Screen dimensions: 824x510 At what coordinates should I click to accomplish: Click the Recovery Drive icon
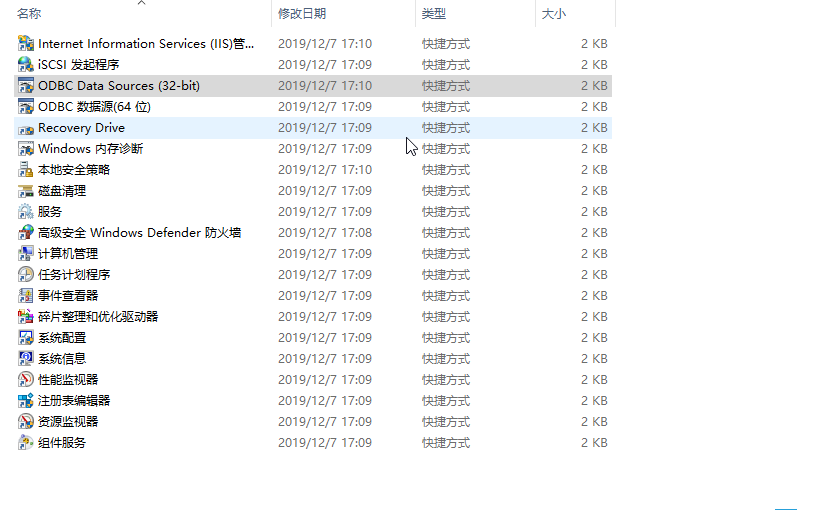25,128
